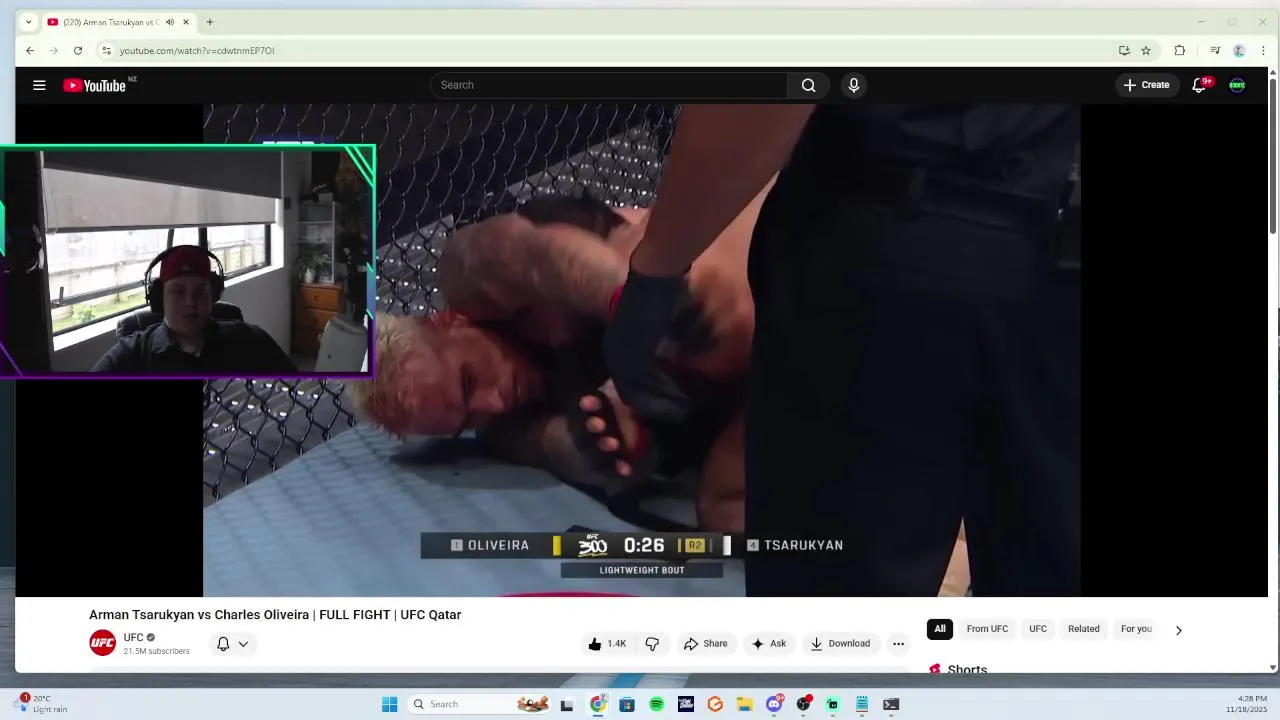Share the video

coord(705,644)
